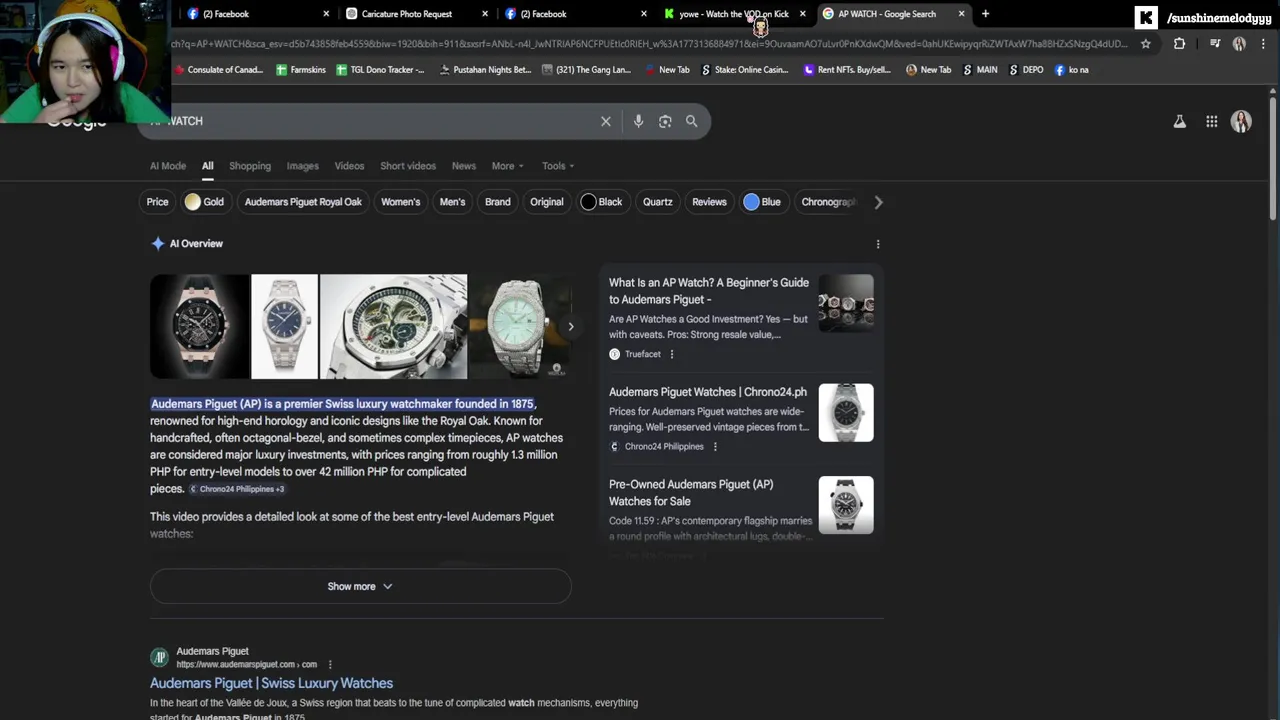The height and width of the screenshot is (720, 1280).
Task: Filter by the Blue color chip
Action: click(763, 202)
